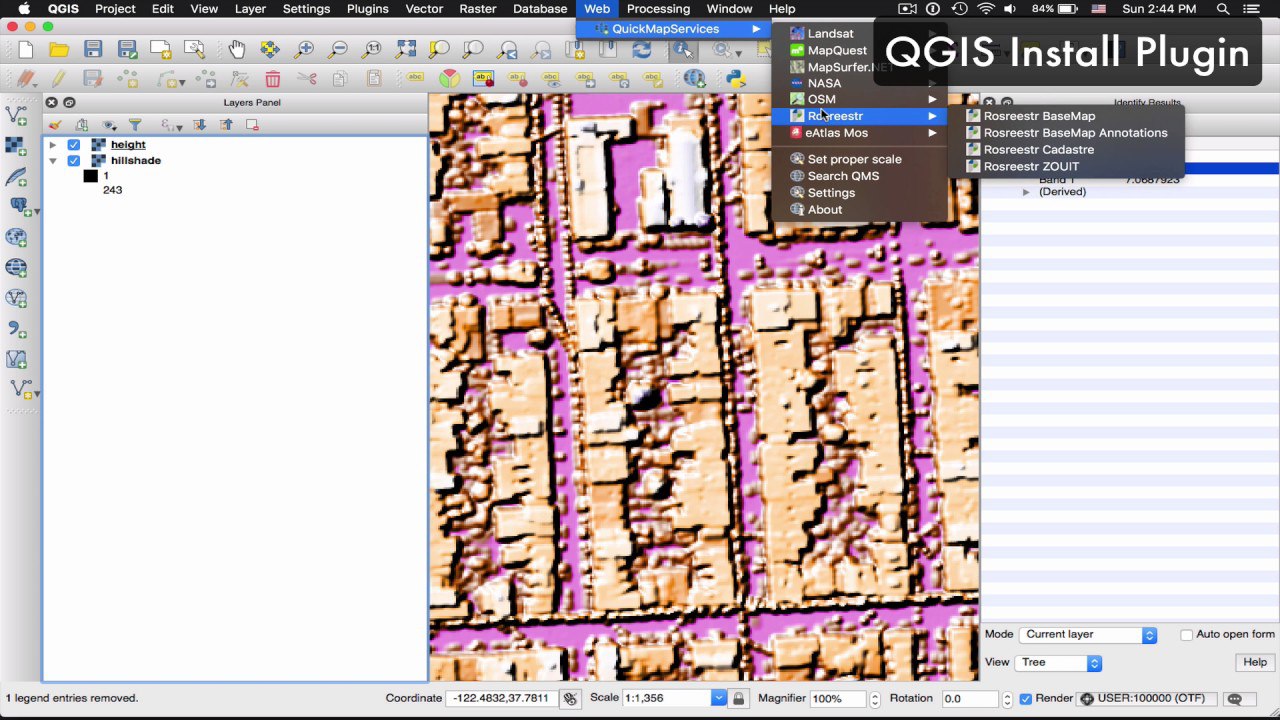The image size is (1280, 720).
Task: Open the Scale dropdown arrow
Action: (719, 699)
